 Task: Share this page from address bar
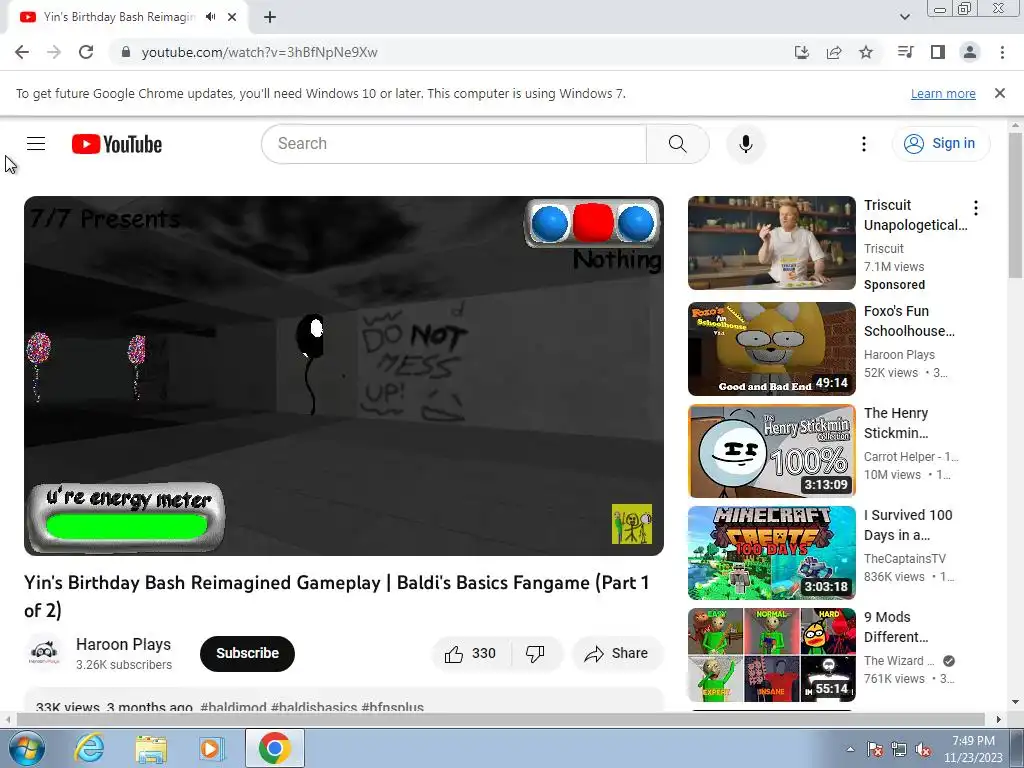(x=834, y=52)
